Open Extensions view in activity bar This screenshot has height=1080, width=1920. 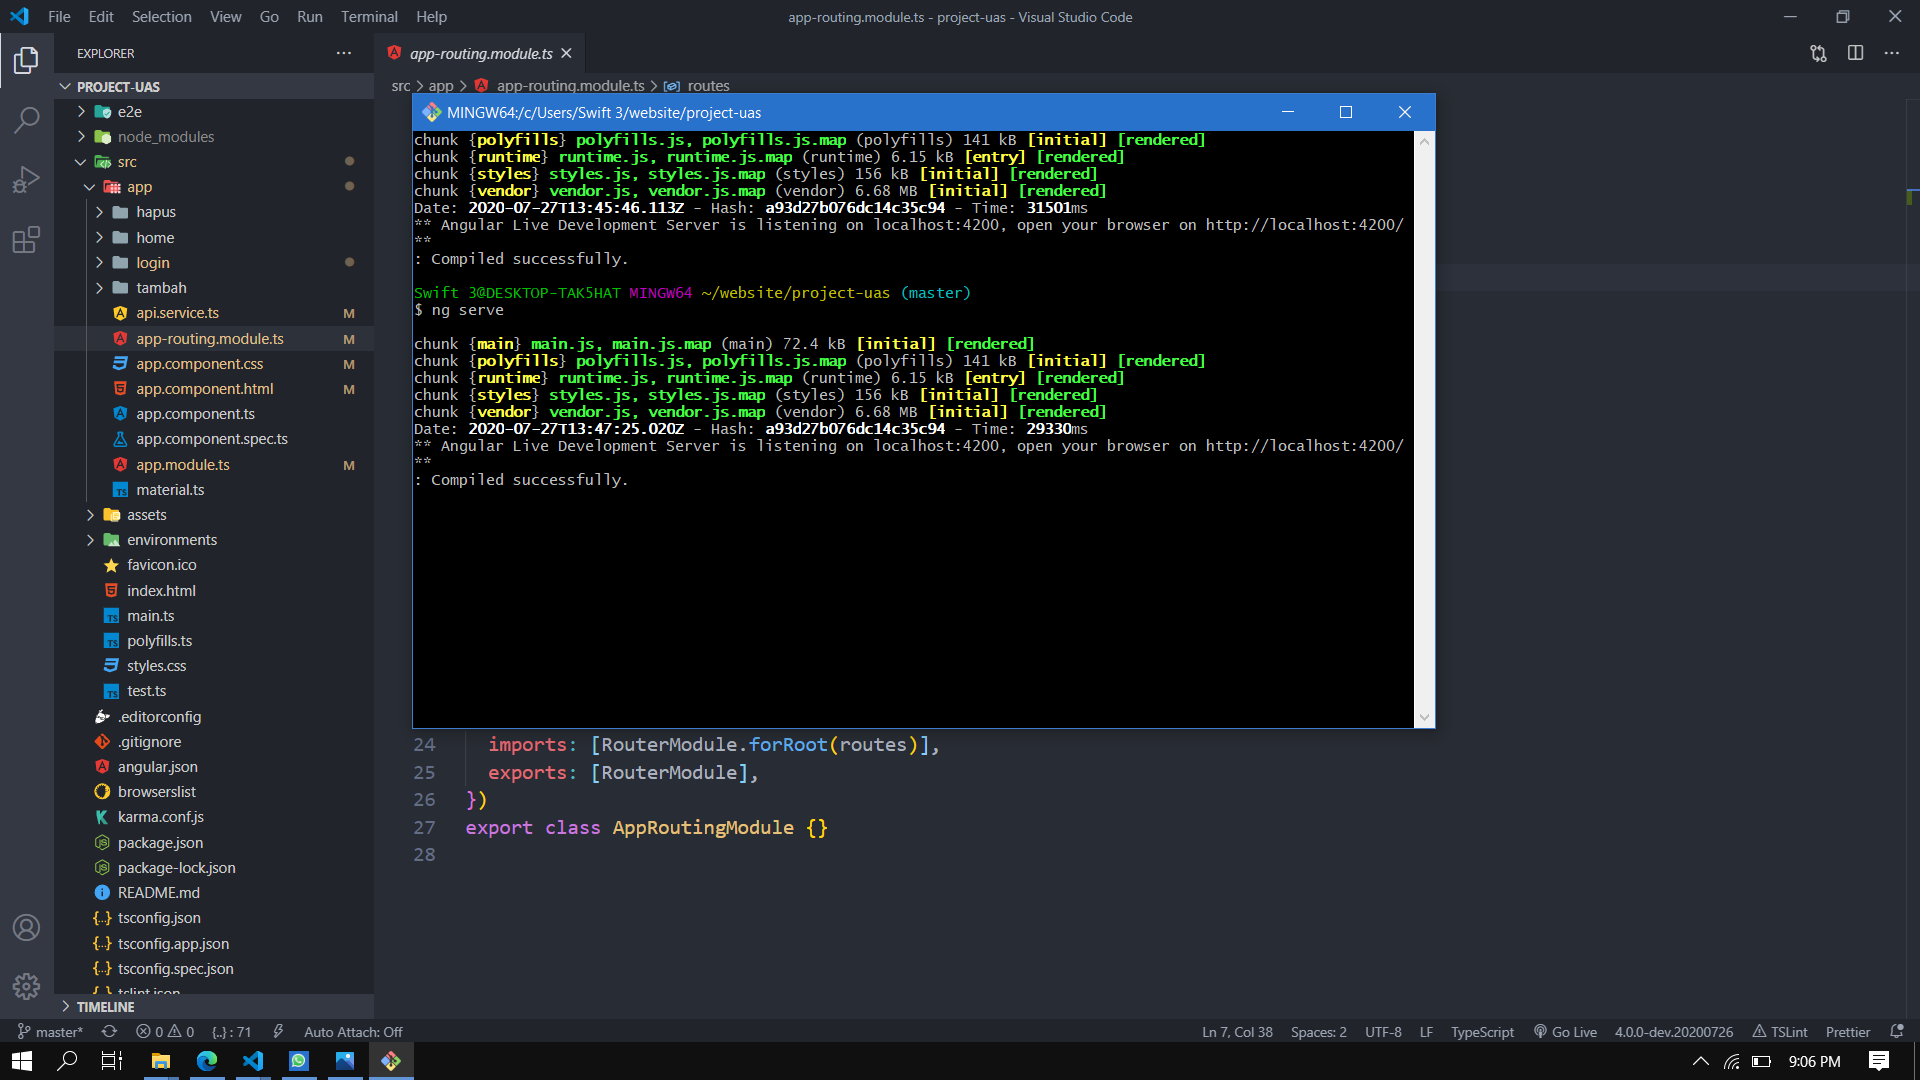[27, 240]
